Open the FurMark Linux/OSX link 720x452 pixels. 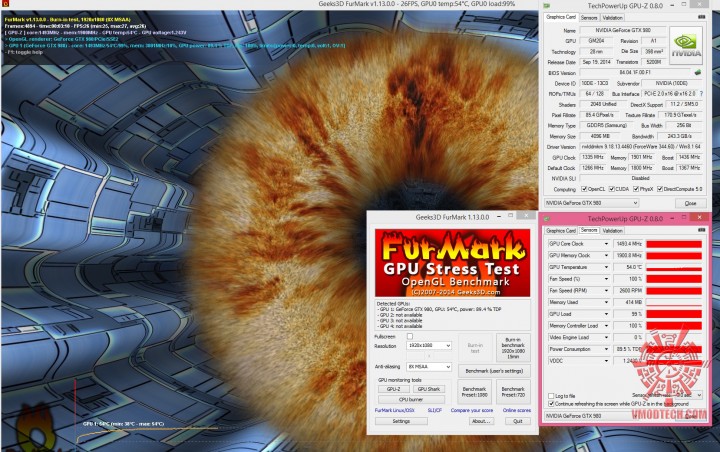pos(394,410)
